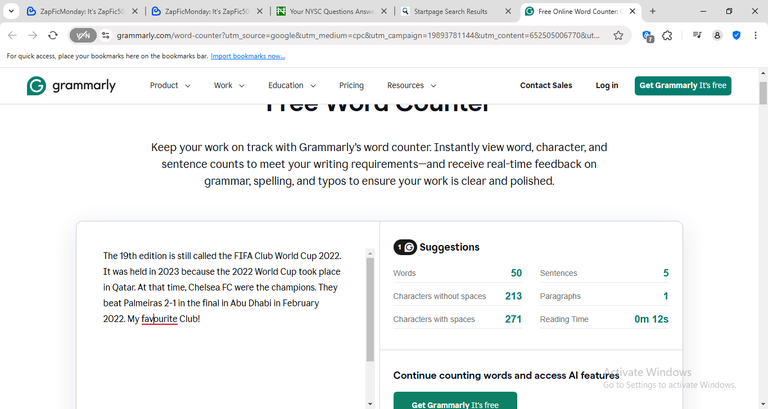Reload the current page

click(x=53, y=35)
